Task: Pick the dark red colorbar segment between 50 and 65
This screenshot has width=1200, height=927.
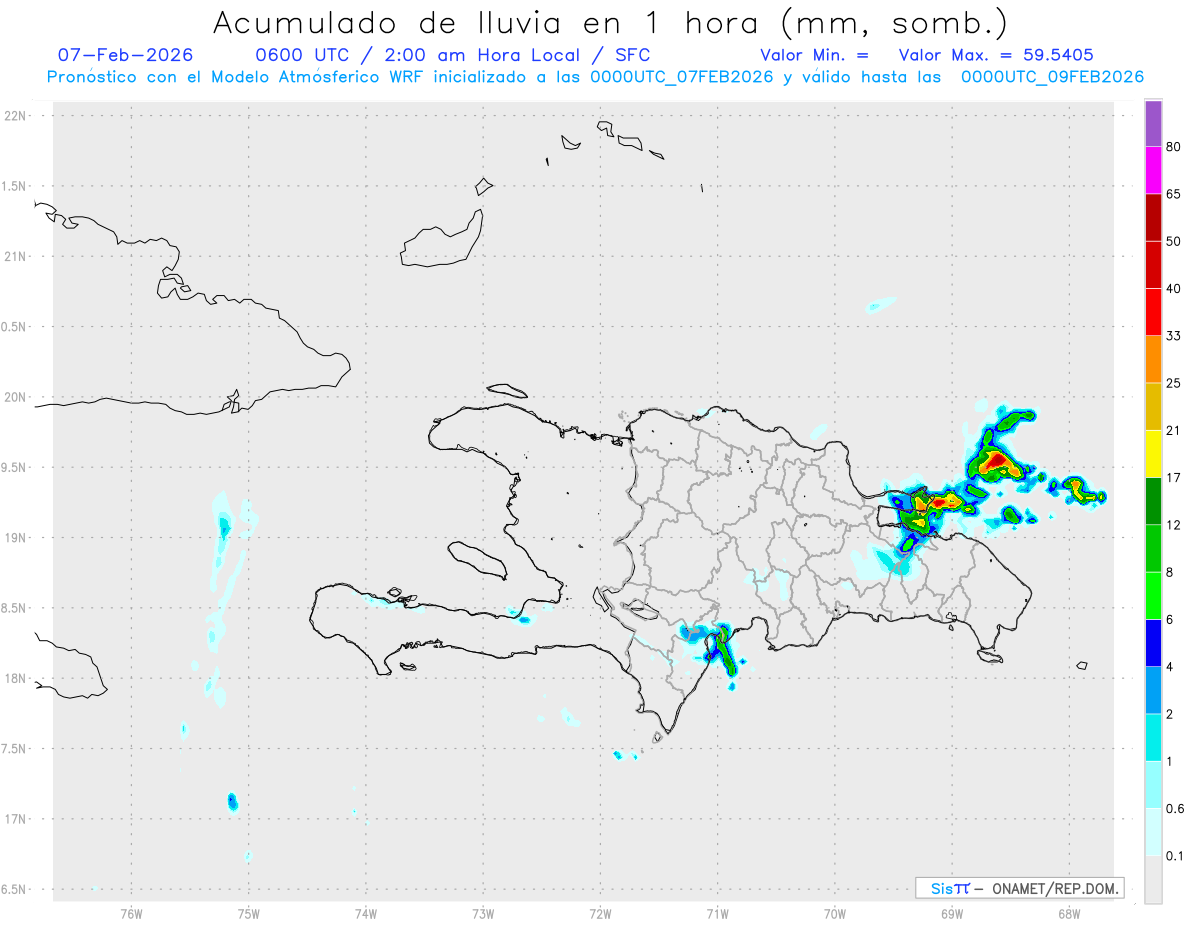Action: [1153, 217]
